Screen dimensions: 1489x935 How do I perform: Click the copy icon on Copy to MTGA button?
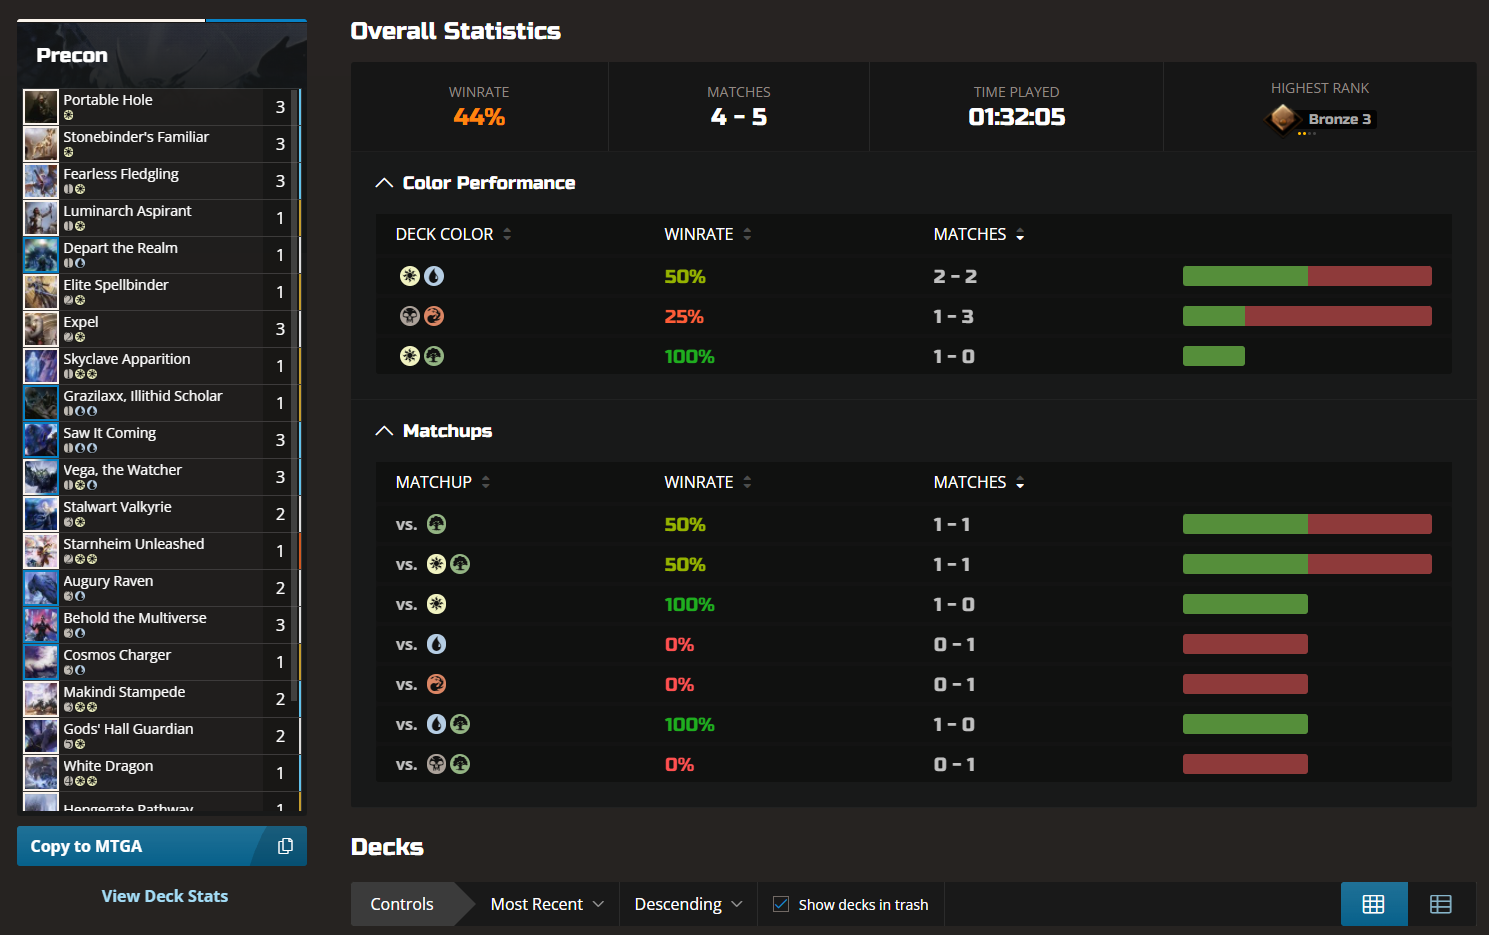click(285, 846)
